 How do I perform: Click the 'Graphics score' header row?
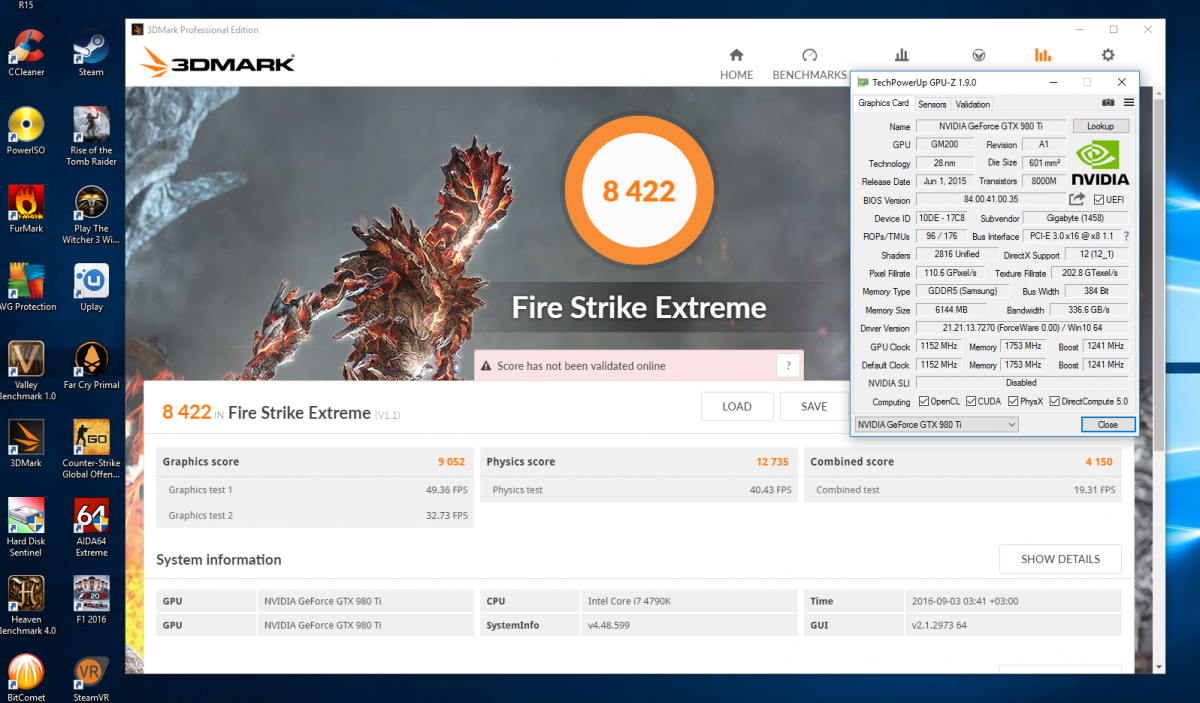[x=315, y=462]
